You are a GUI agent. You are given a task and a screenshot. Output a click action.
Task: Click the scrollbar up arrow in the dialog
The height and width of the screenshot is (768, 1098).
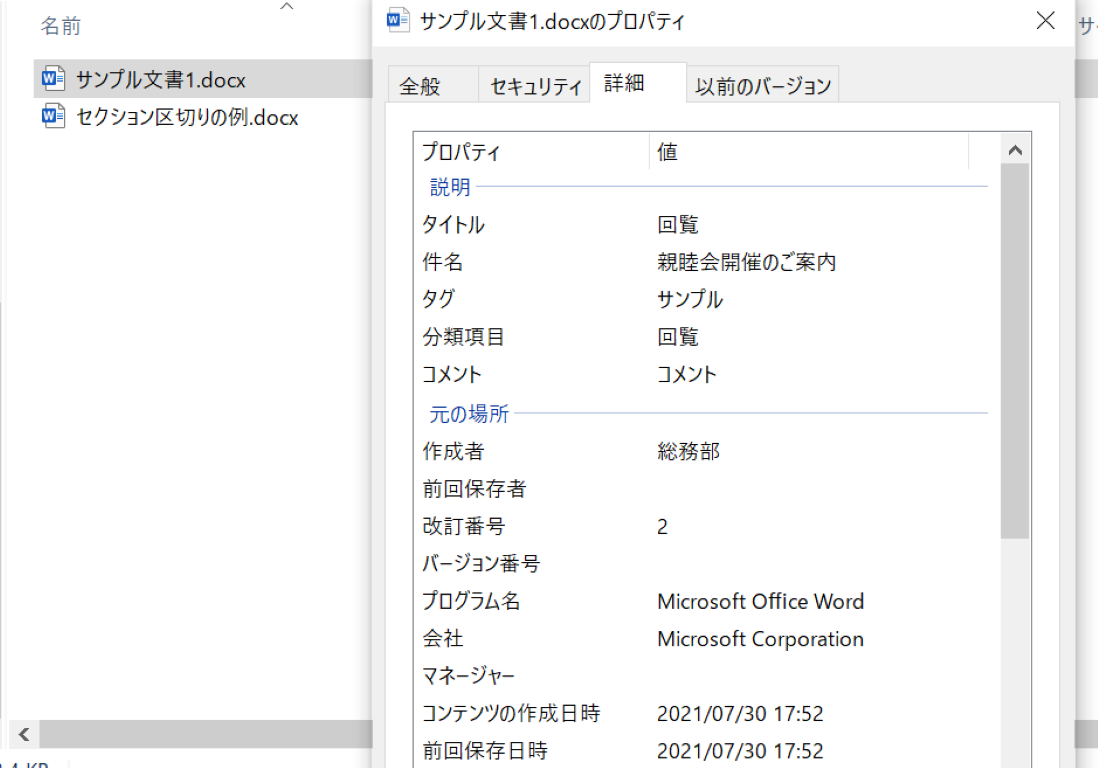pyautogui.click(x=1015, y=148)
